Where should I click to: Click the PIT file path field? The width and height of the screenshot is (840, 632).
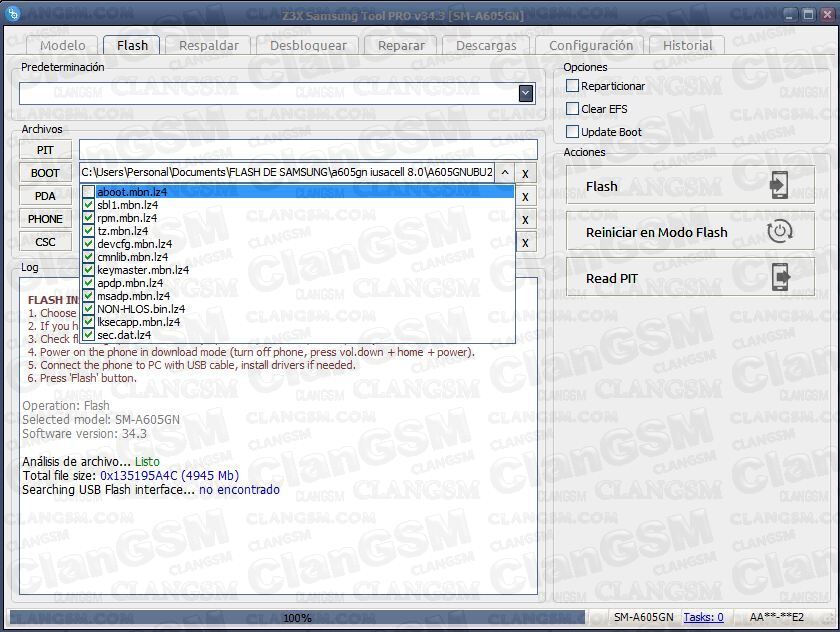[x=308, y=149]
